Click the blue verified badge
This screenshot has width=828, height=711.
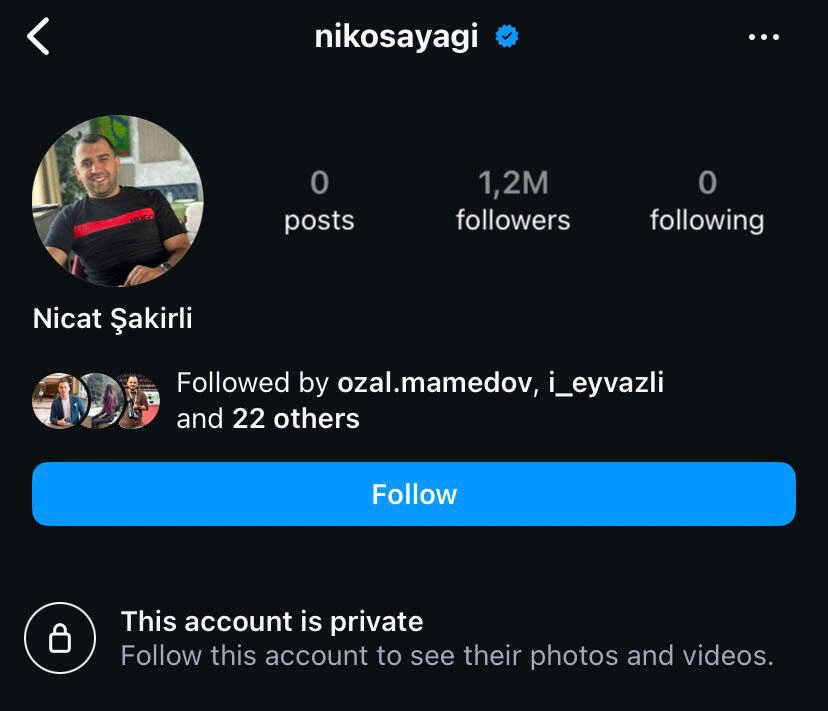click(x=507, y=38)
